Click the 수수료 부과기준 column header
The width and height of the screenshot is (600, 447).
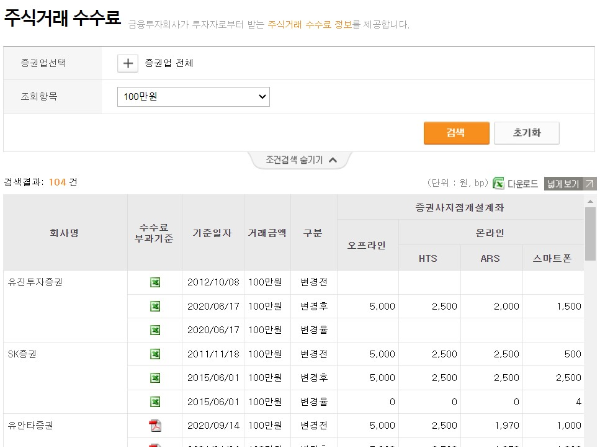154,233
